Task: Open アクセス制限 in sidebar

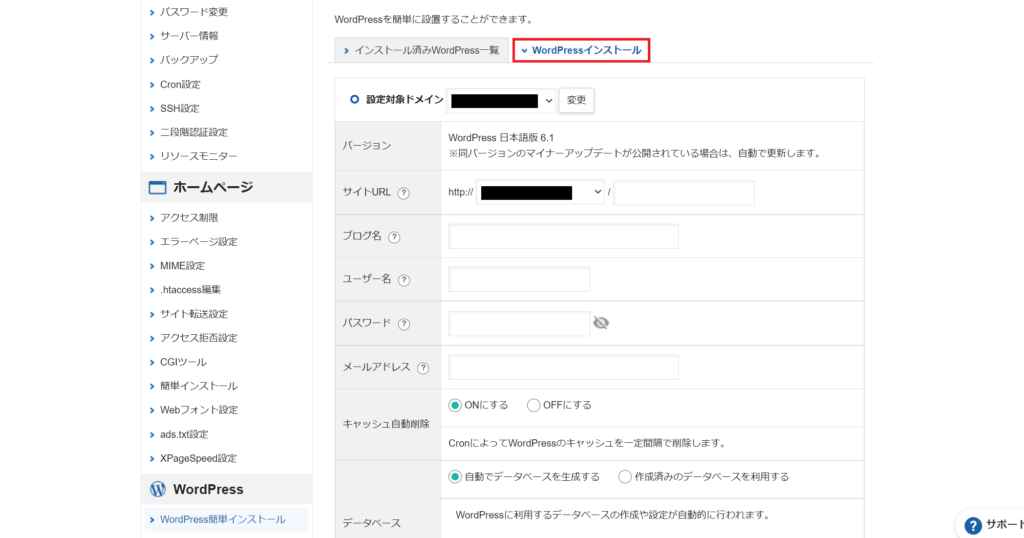Action: 189,218
